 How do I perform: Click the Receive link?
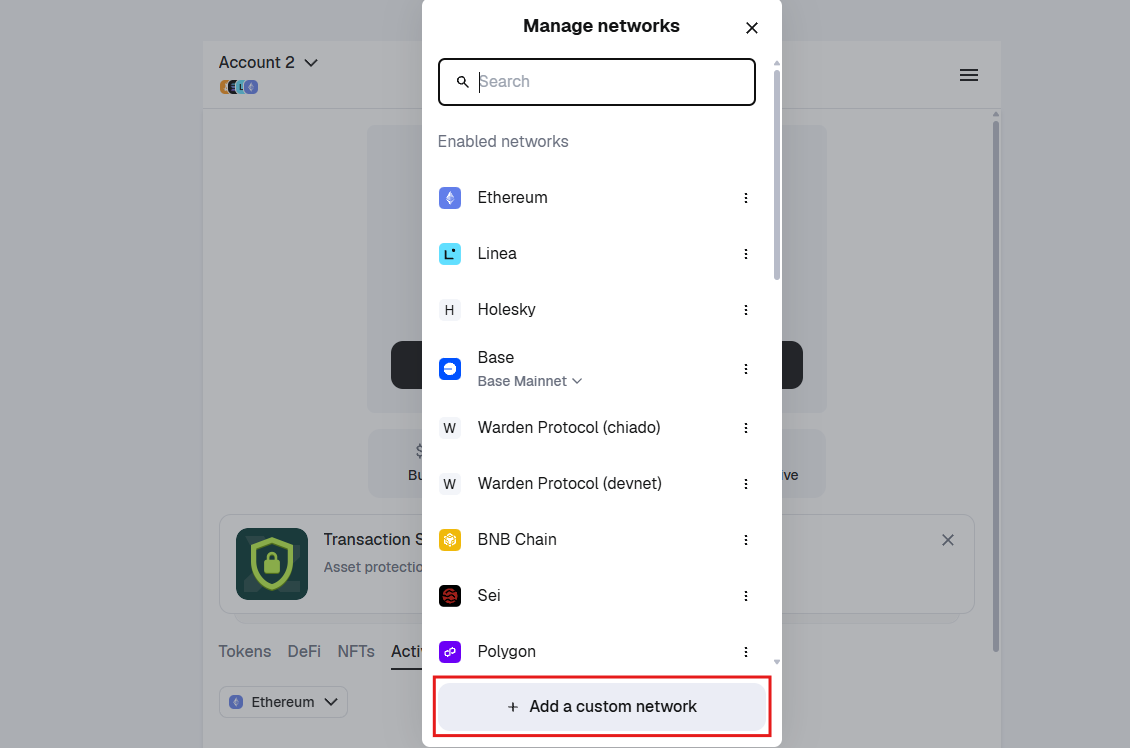(x=789, y=475)
